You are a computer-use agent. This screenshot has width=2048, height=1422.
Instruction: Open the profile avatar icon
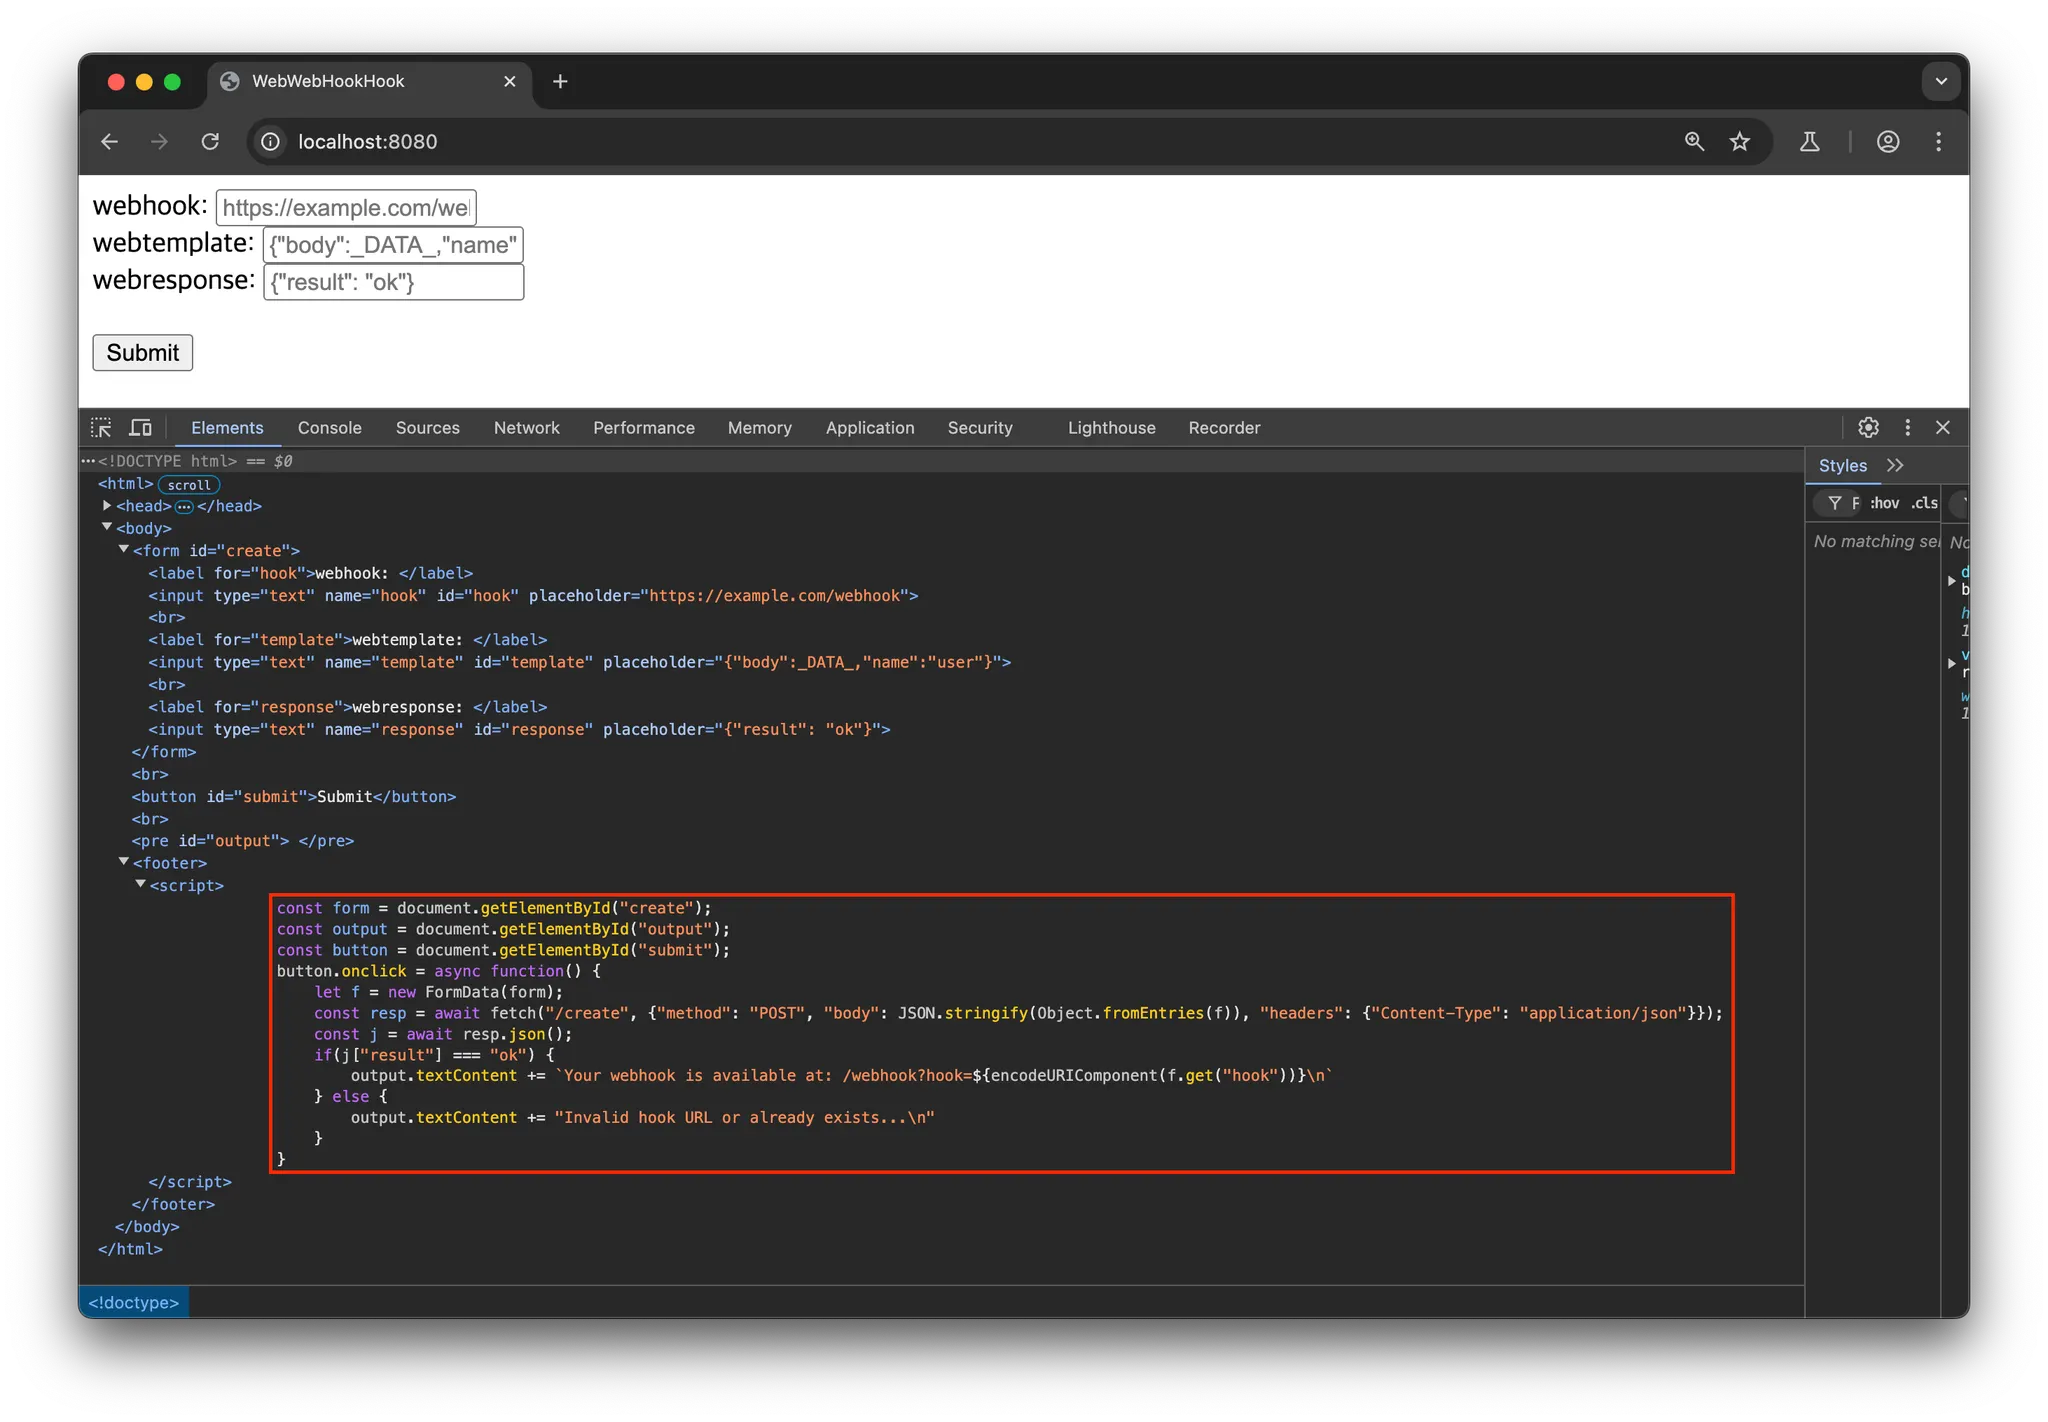coord(1888,142)
